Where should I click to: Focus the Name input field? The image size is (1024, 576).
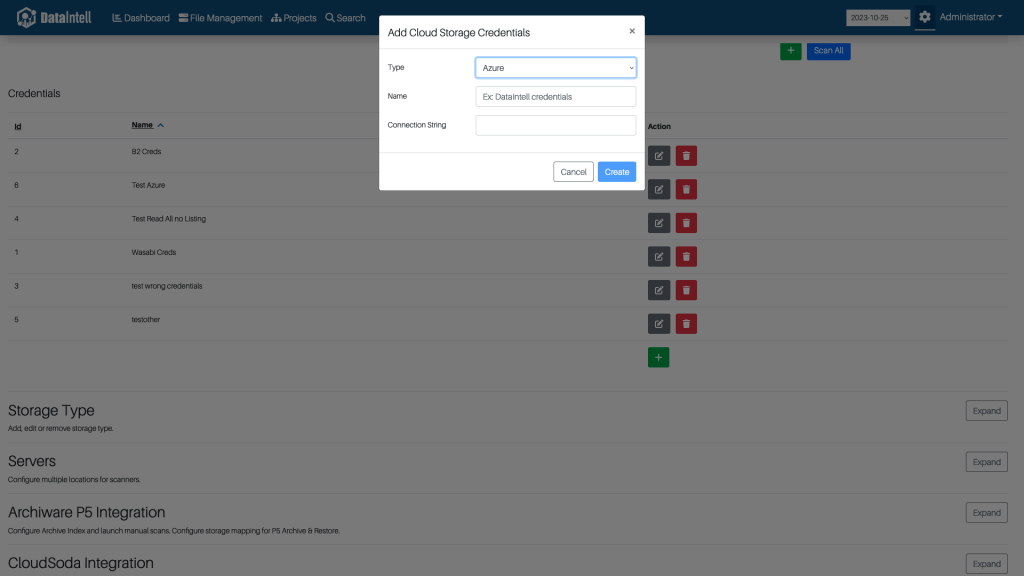556,97
